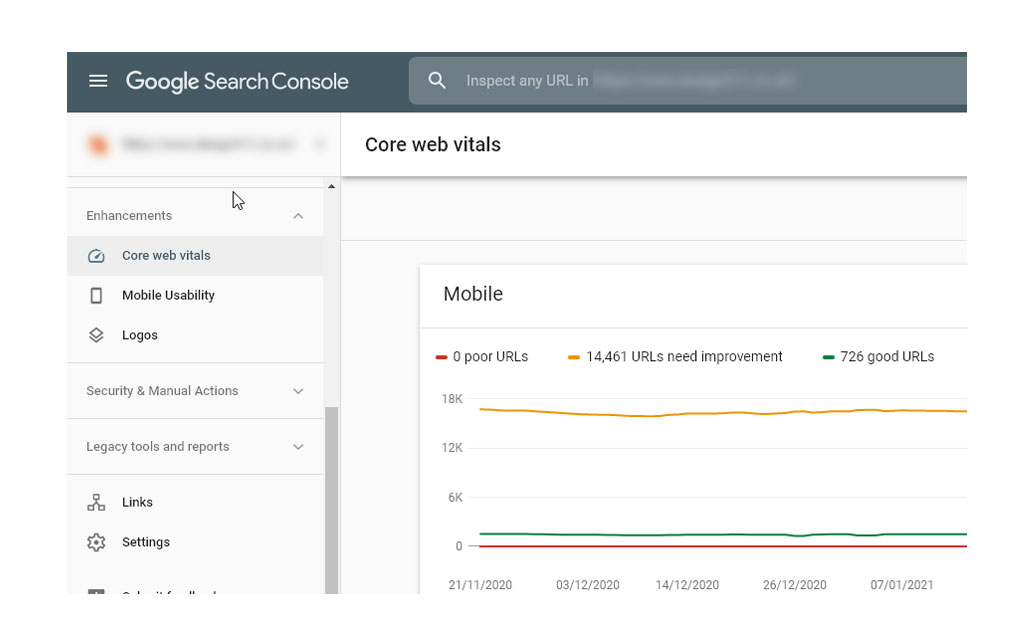
Task: Expand Security & Manual Actions section
Action: click(x=298, y=391)
